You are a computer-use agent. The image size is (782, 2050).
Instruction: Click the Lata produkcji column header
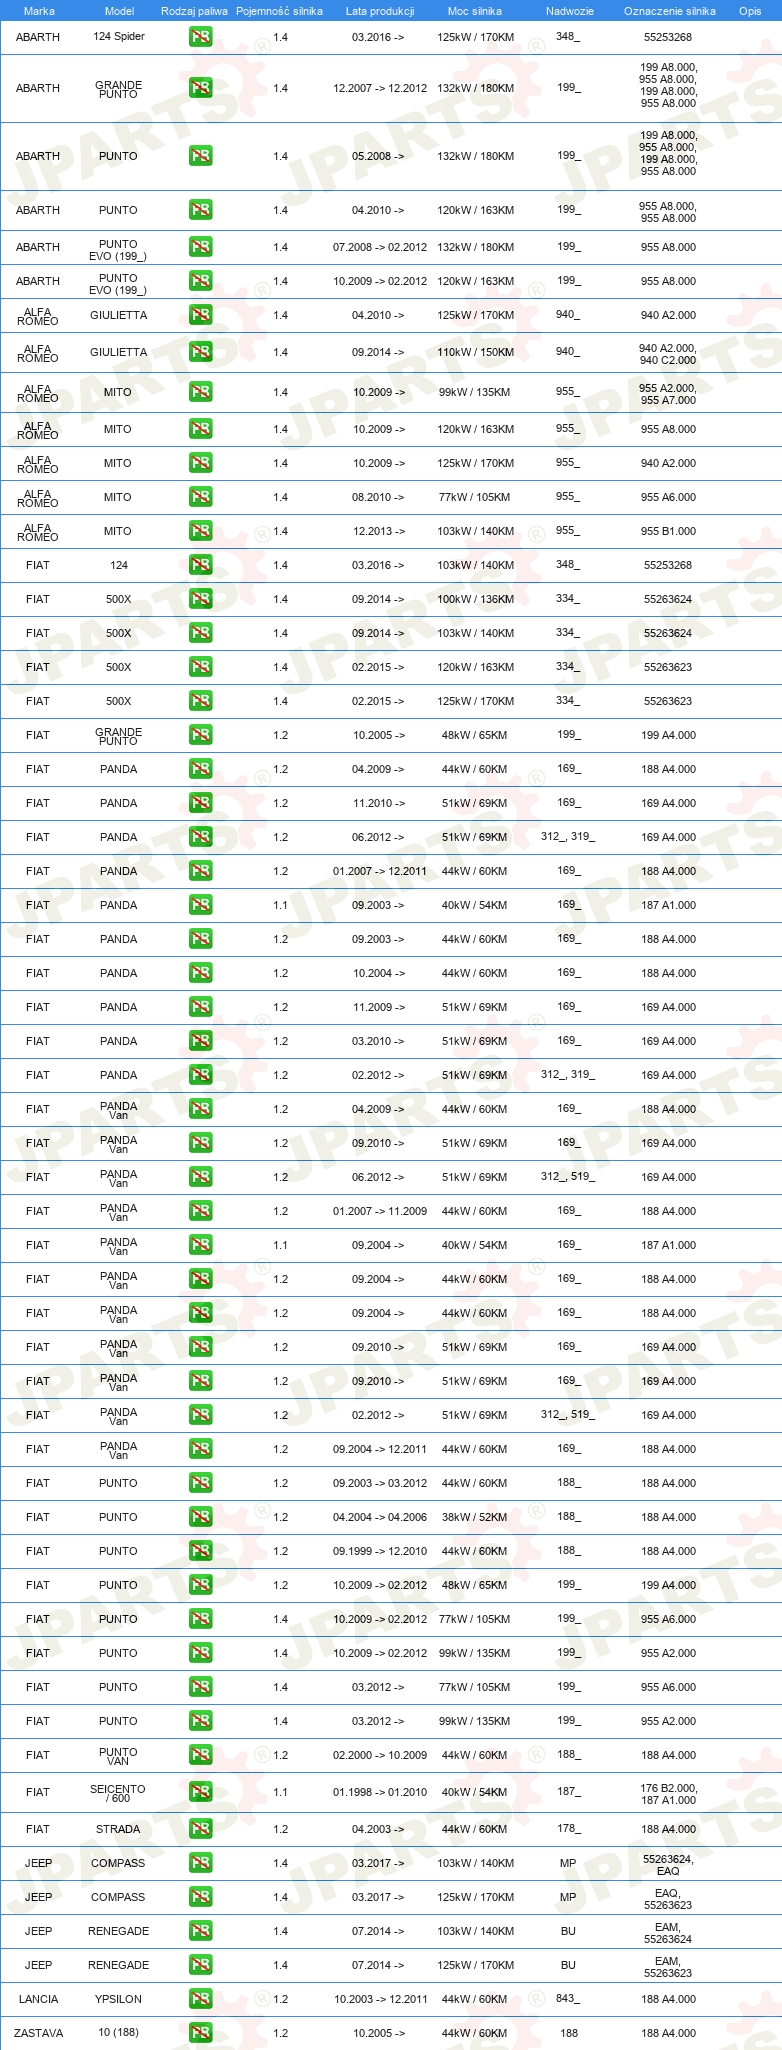click(380, 11)
